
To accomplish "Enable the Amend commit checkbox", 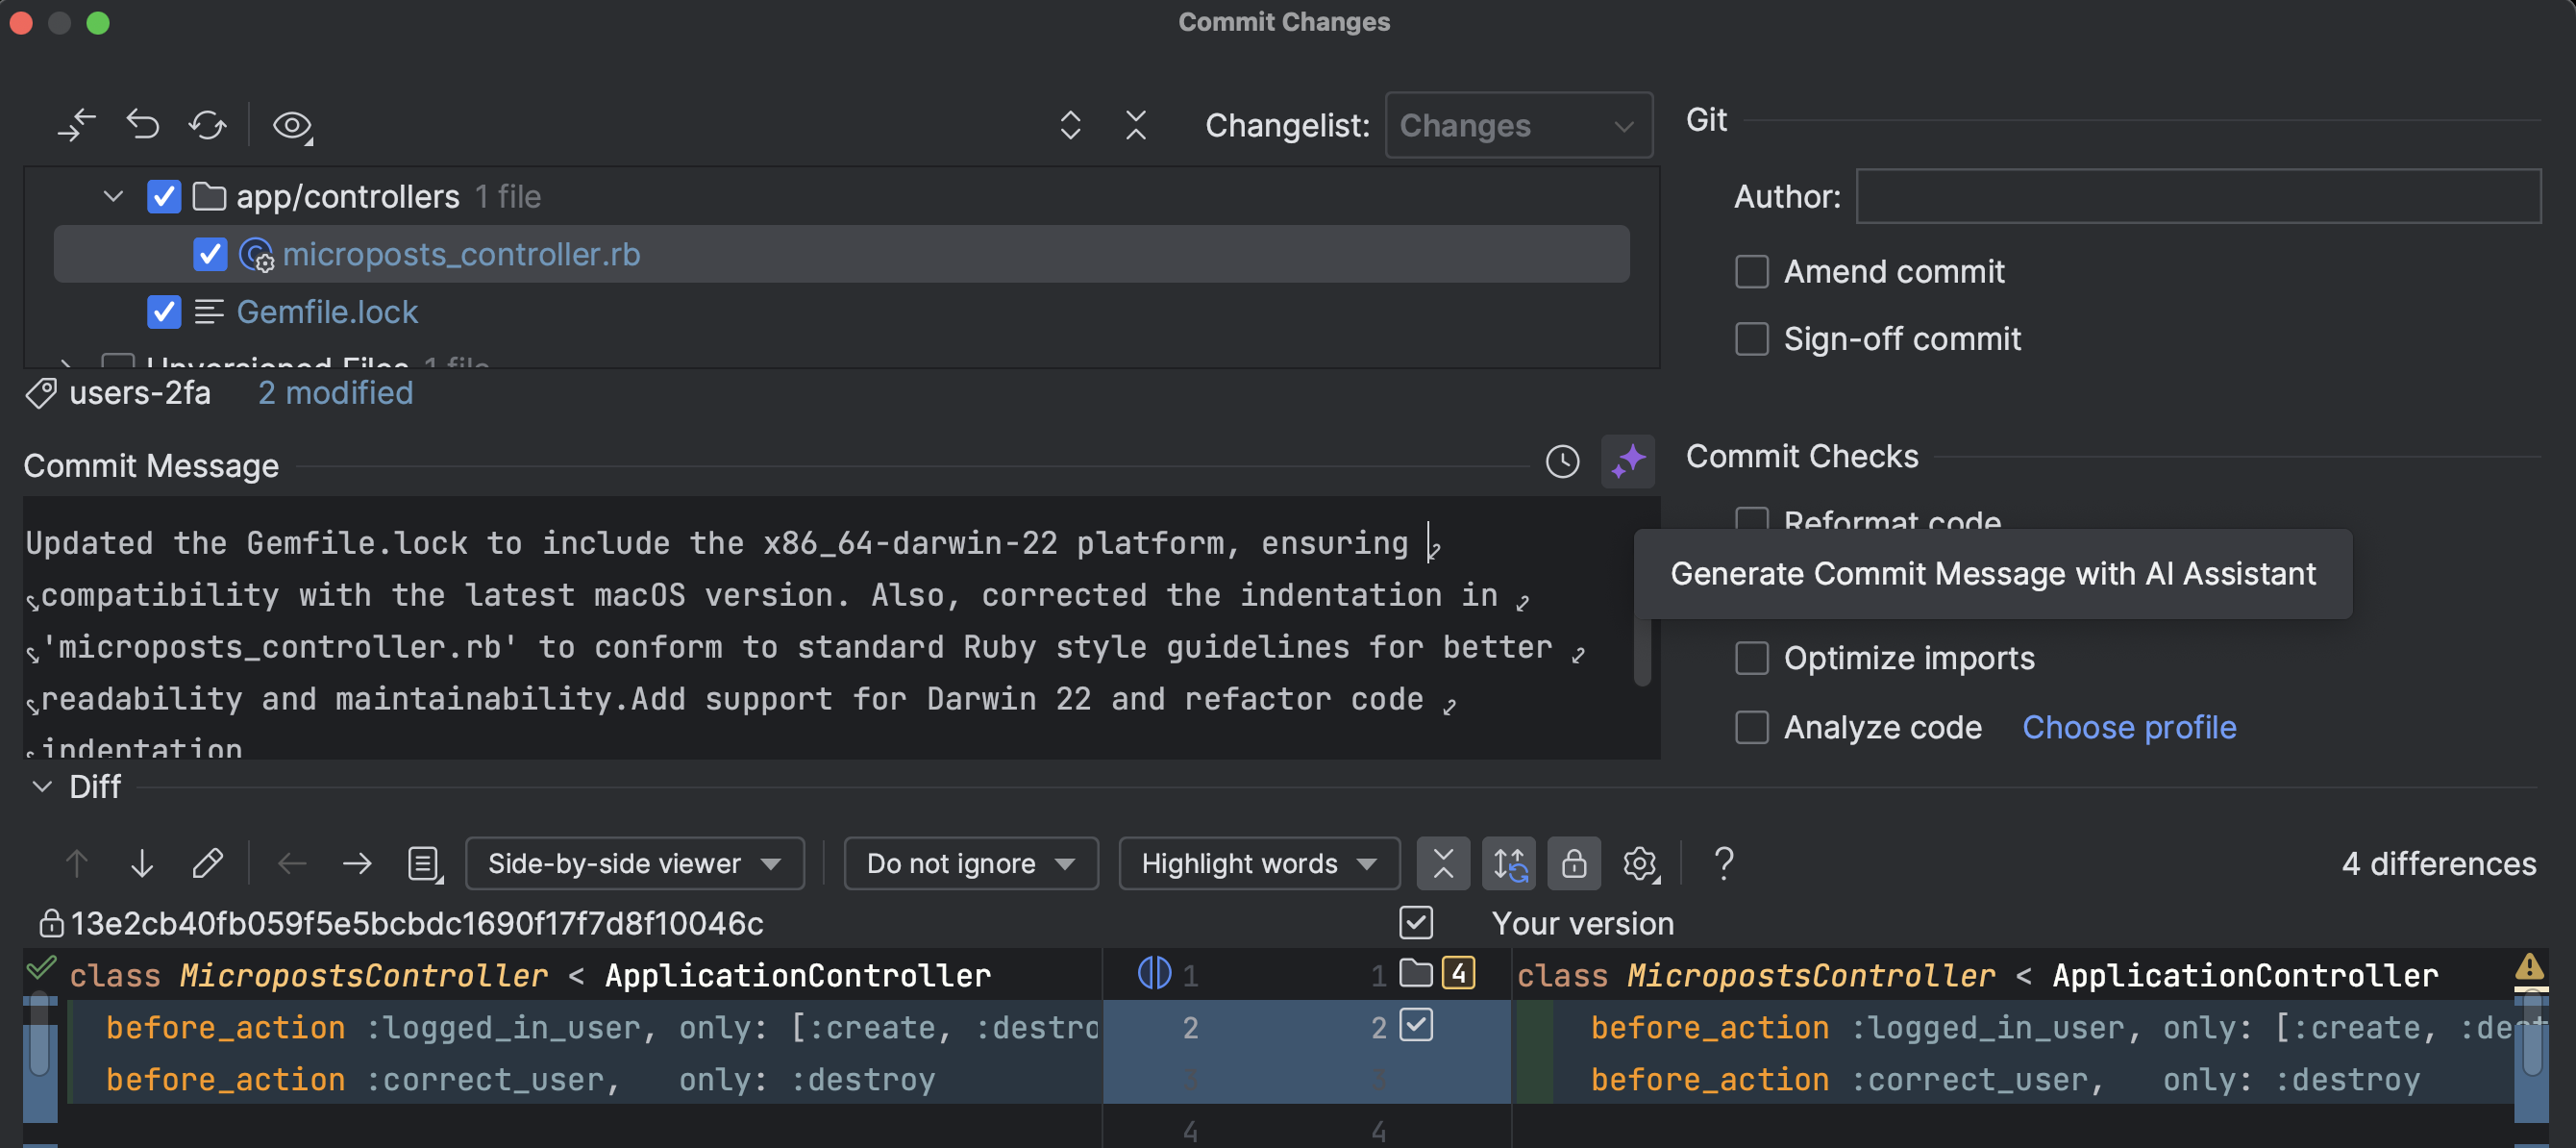I will click(1751, 271).
